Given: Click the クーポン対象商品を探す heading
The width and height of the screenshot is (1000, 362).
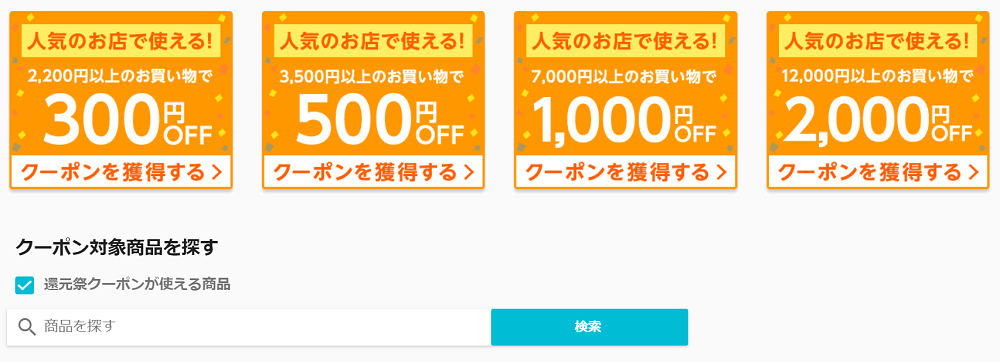Looking at the screenshot, I should [117, 247].
